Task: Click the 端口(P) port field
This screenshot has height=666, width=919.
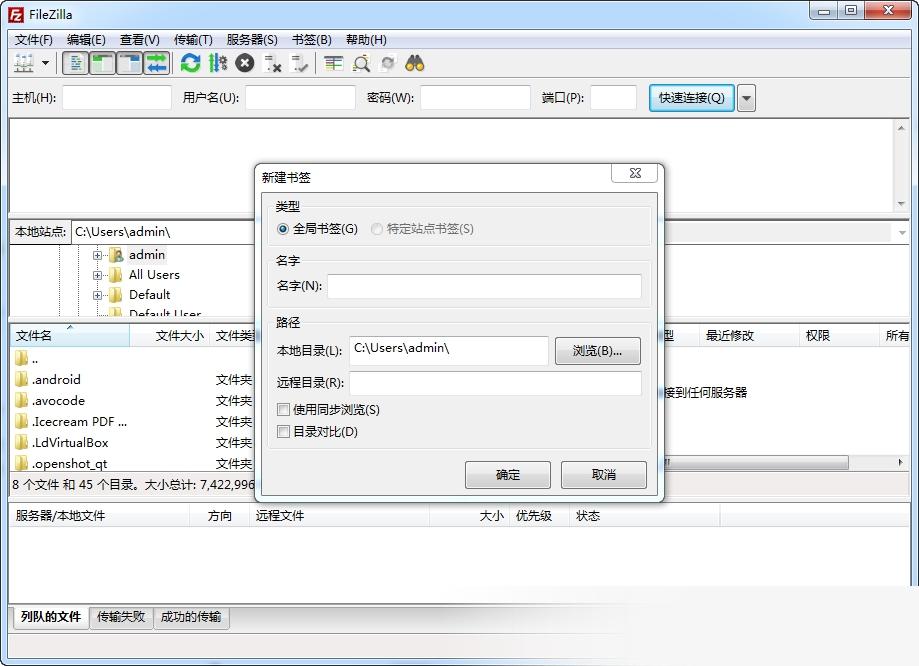Action: click(x=614, y=97)
